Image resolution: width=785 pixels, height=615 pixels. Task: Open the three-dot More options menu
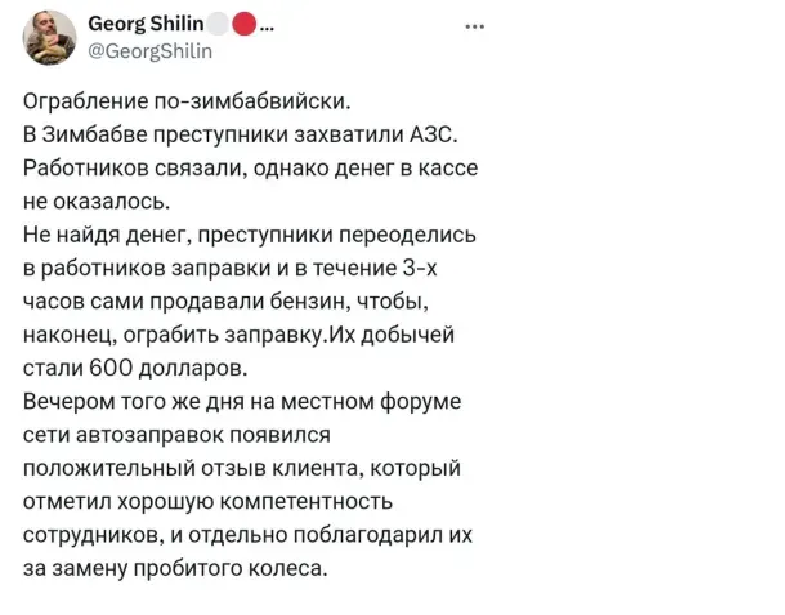476,25
